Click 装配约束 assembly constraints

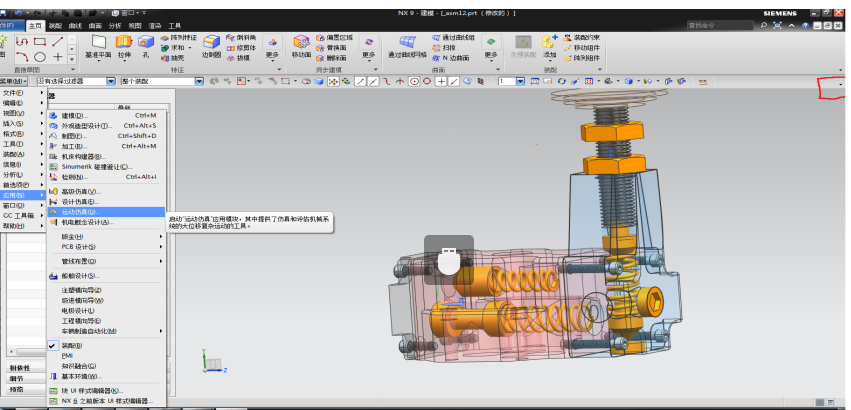coord(582,38)
